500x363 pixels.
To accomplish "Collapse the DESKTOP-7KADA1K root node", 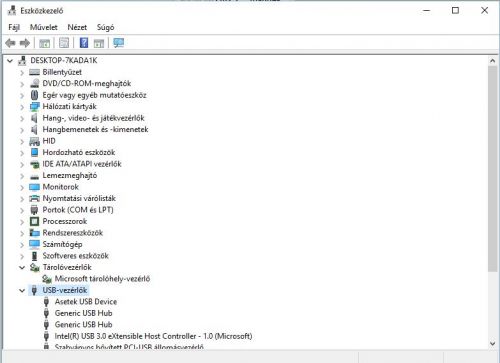I will point(10,61).
